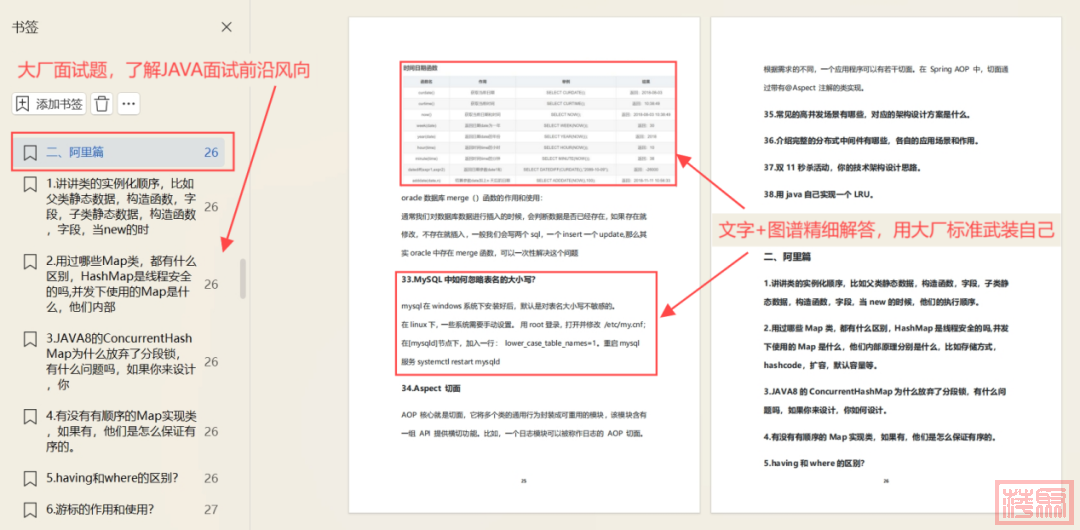Open the three-dots more options menu
This screenshot has width=1080, height=530.
point(129,103)
